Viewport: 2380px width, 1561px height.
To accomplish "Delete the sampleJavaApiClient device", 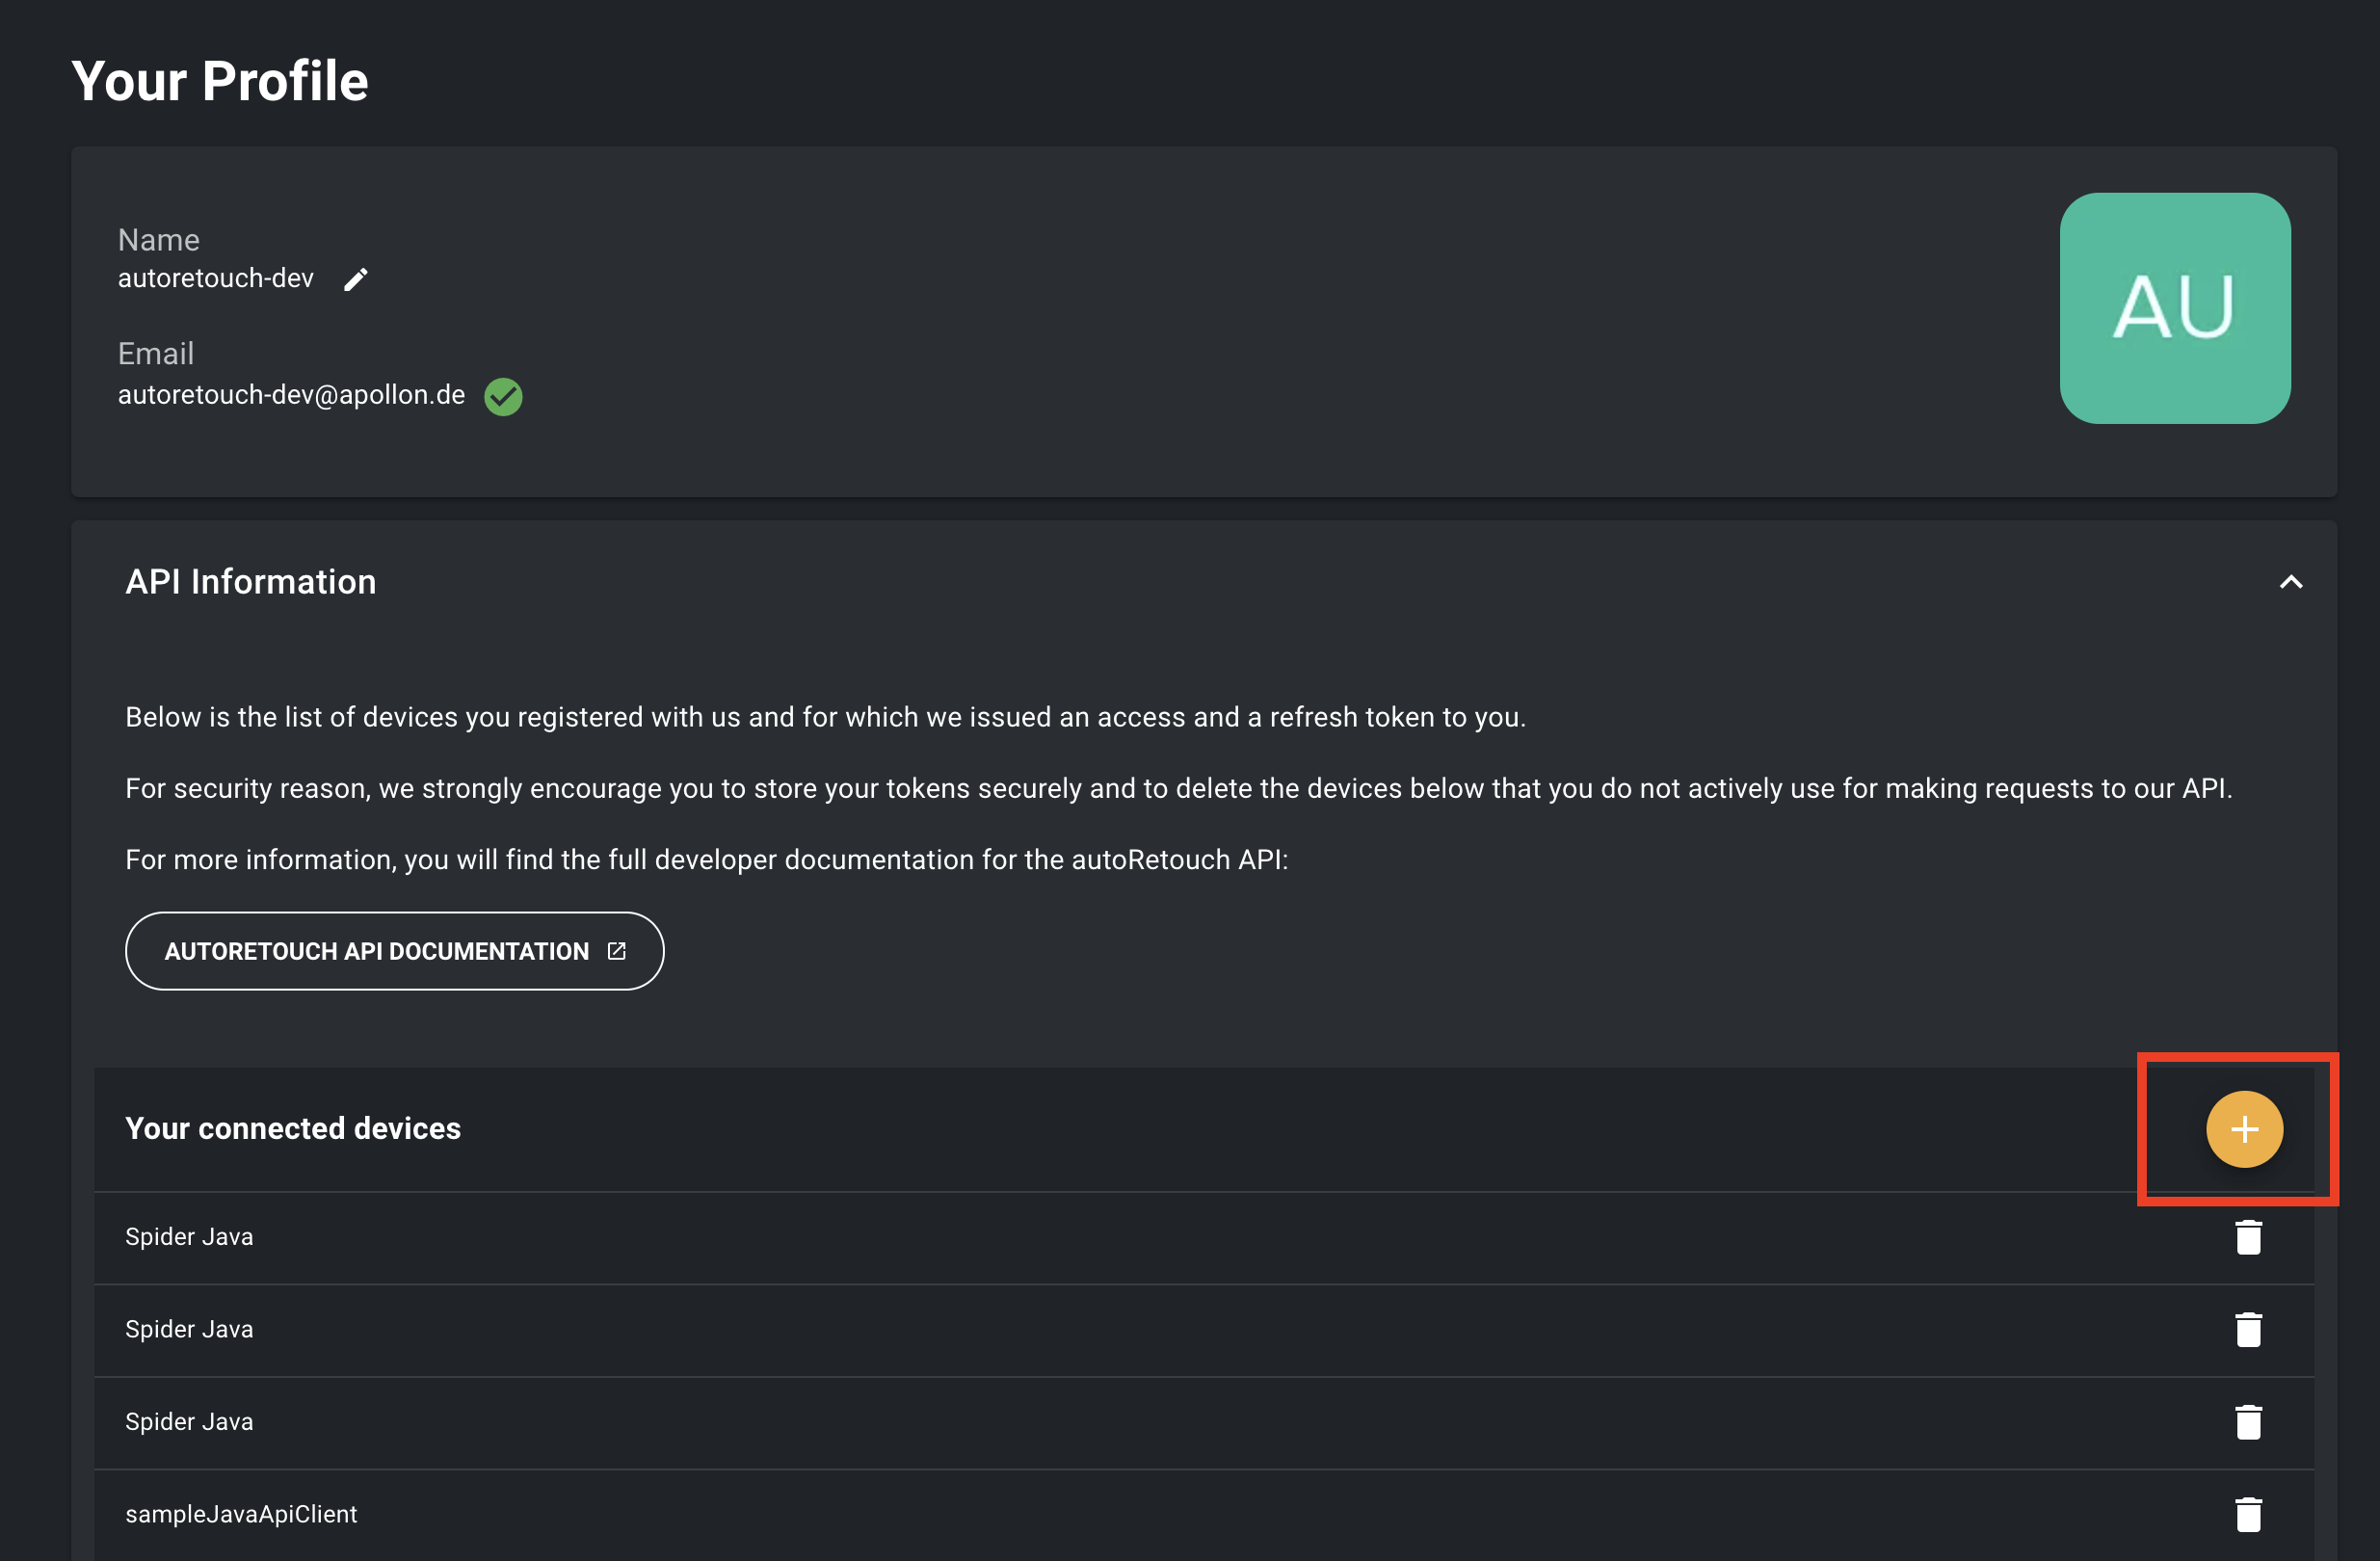I will pos(2248,1514).
